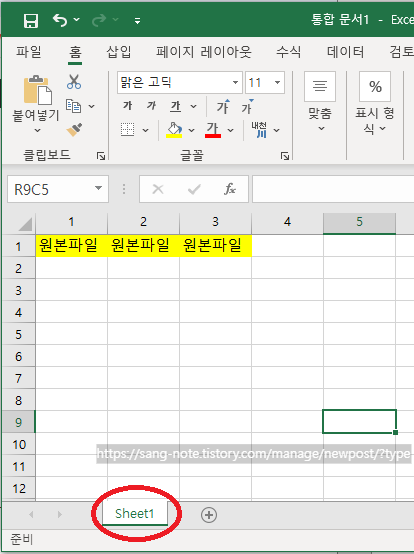Toggle underline 가 formatting

pyautogui.click(x=175, y=106)
